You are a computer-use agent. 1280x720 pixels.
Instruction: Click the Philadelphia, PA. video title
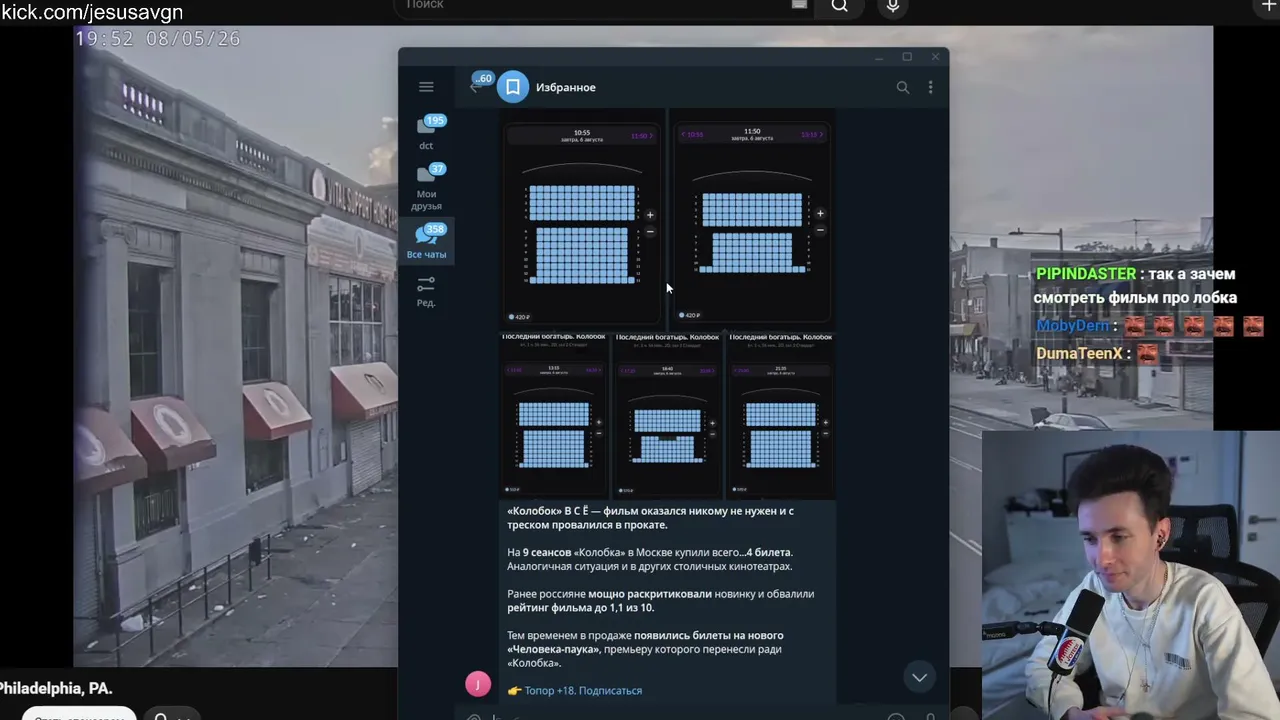click(x=56, y=688)
